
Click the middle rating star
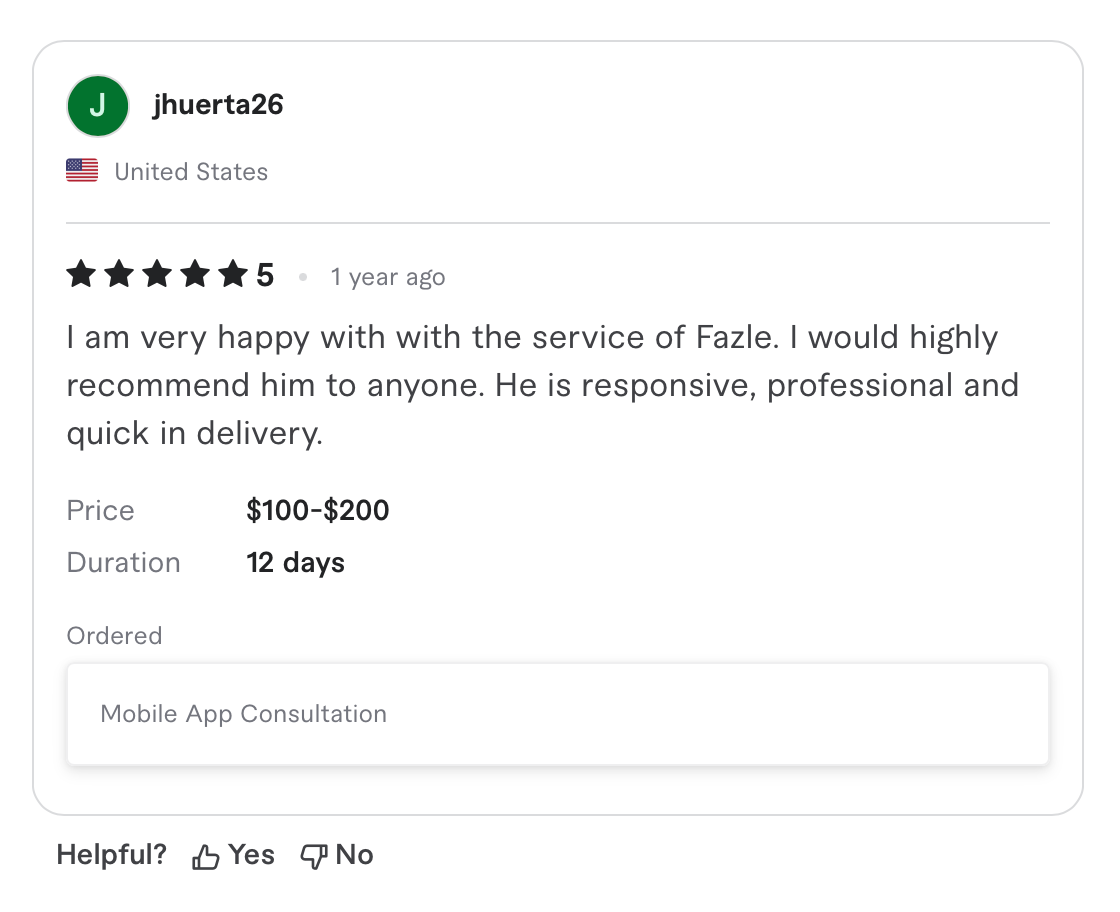[x=157, y=273]
